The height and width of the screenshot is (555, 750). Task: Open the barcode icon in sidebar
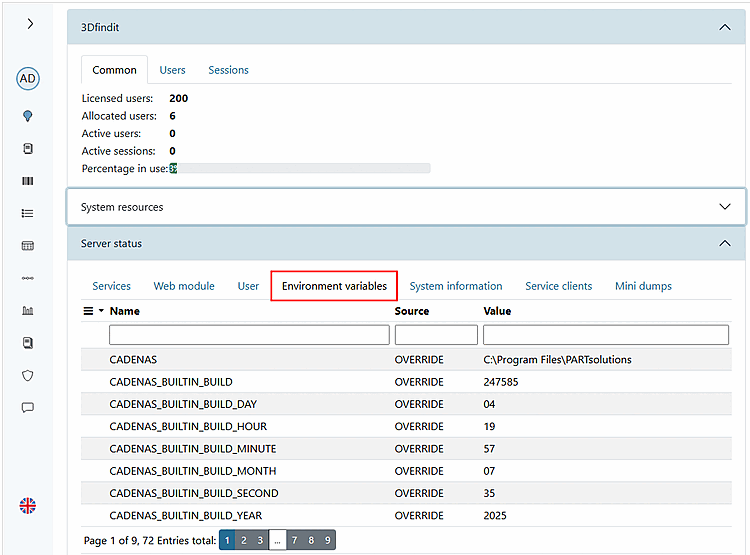click(28, 181)
